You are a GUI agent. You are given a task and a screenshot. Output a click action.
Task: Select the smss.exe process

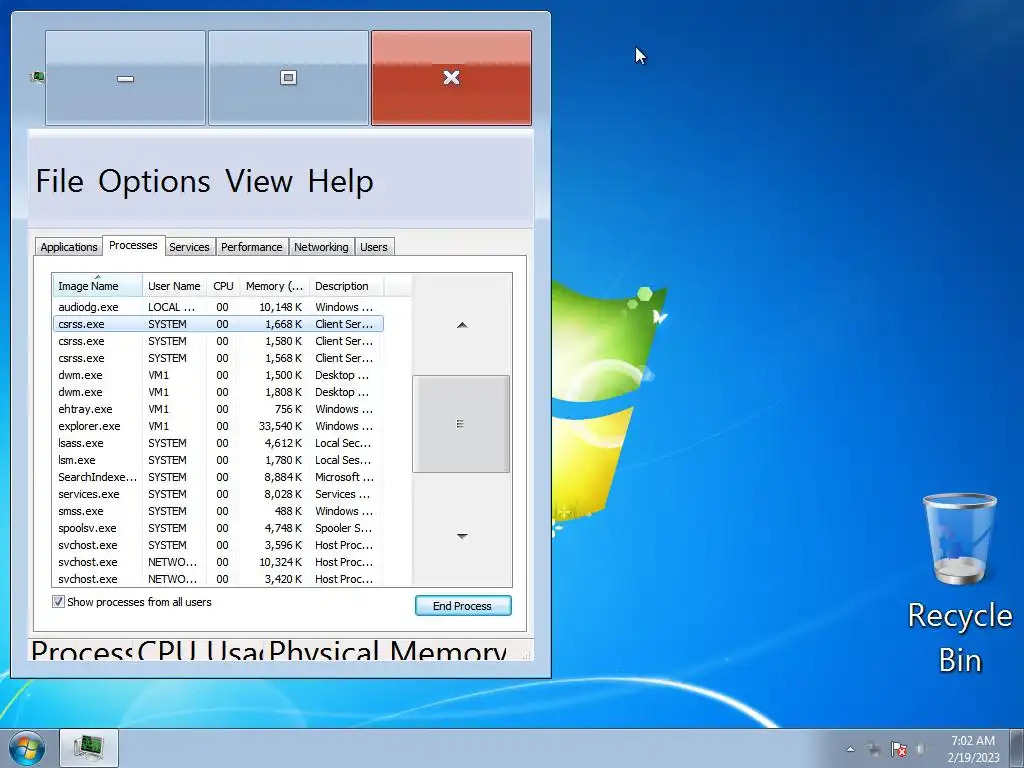coord(218,511)
